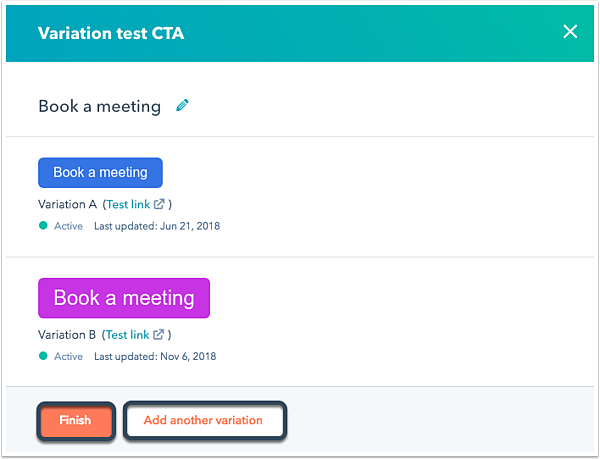This screenshot has height=459, width=600.
Task: Open the Variation B Test link
Action: [127, 335]
